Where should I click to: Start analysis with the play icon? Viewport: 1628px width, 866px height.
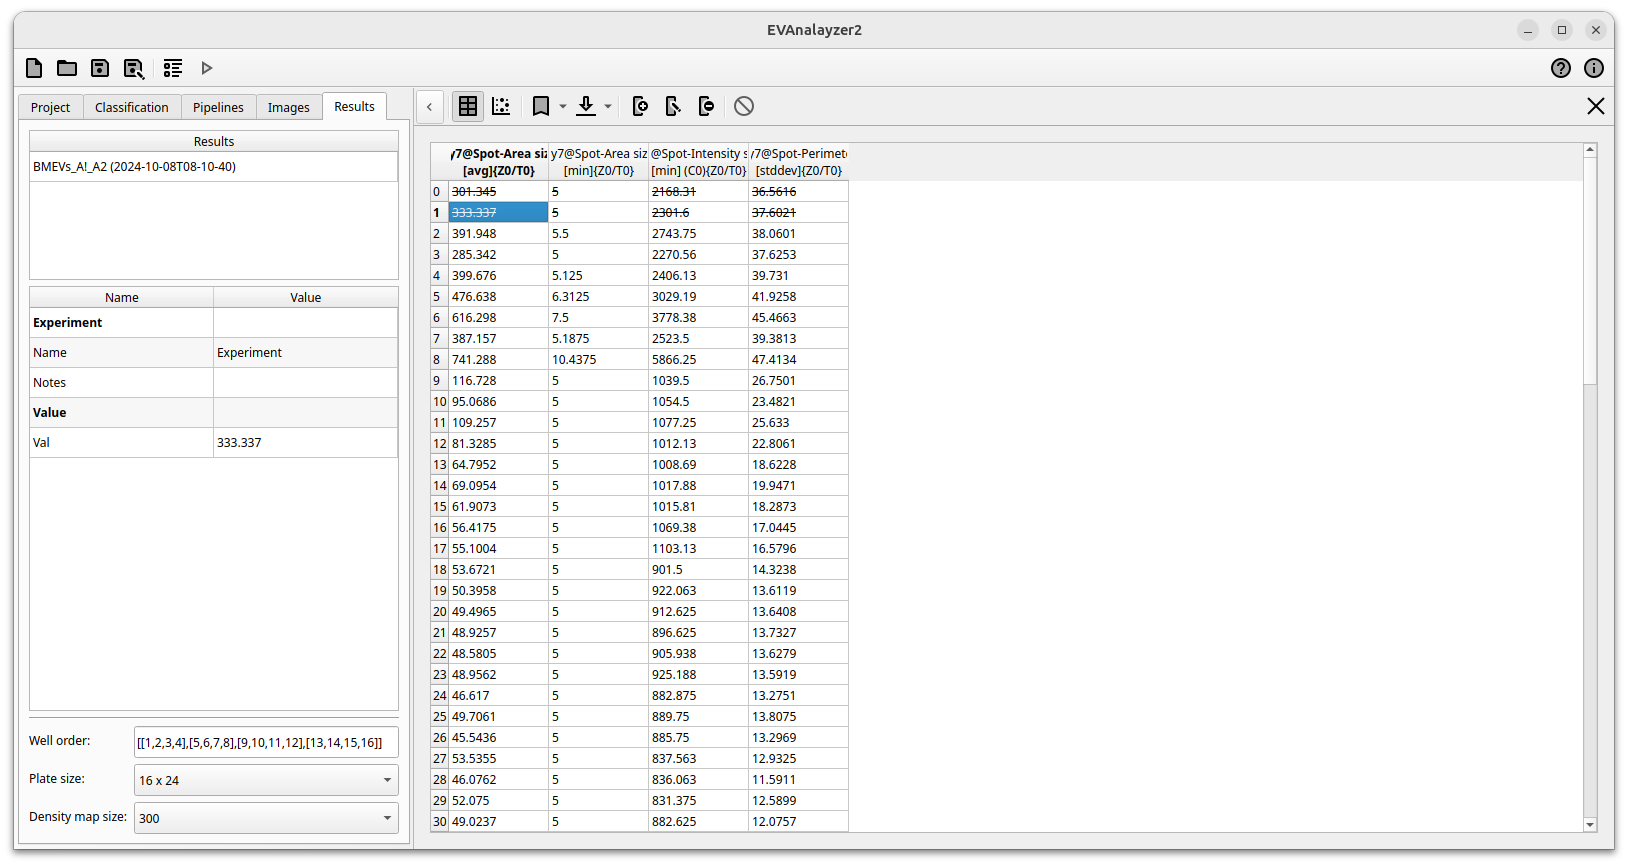pyautogui.click(x=207, y=68)
